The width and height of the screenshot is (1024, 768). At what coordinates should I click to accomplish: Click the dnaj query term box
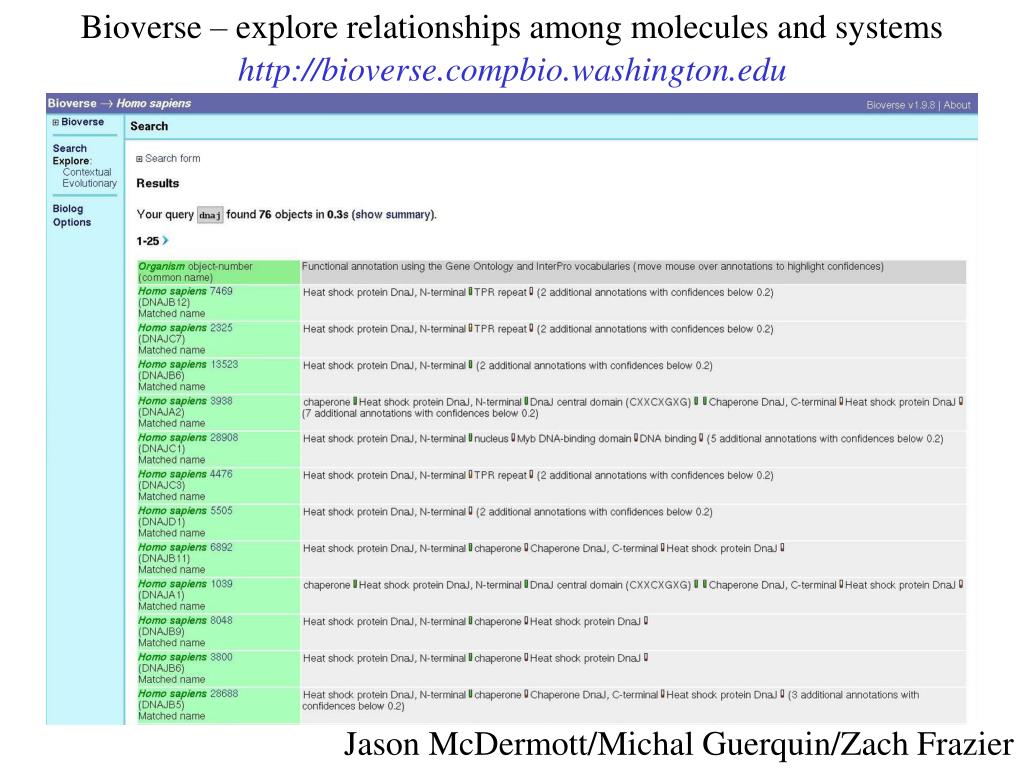coord(210,215)
